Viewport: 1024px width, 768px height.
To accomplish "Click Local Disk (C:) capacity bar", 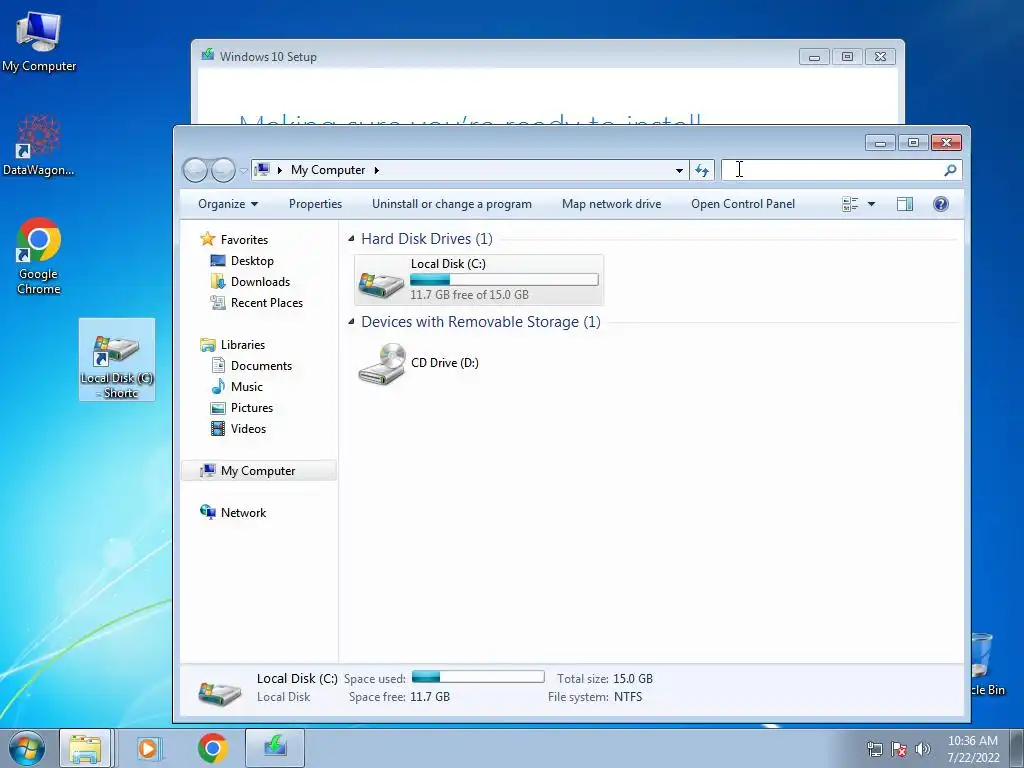I will [504, 280].
